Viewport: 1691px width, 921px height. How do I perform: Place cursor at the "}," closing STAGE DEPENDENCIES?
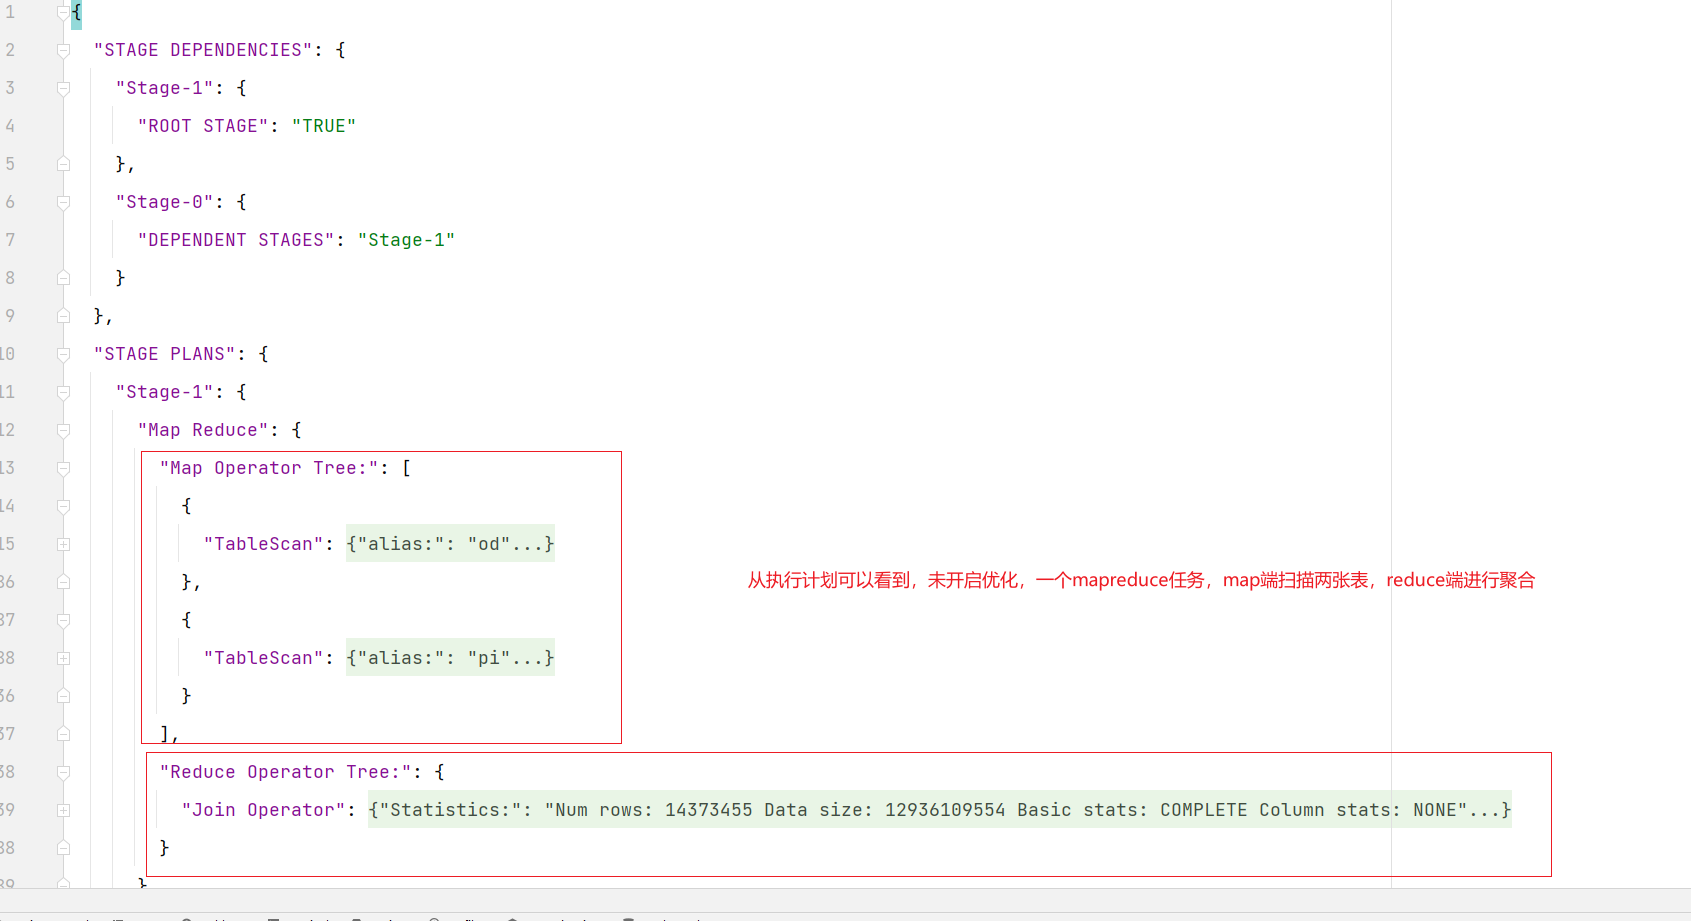(x=103, y=316)
